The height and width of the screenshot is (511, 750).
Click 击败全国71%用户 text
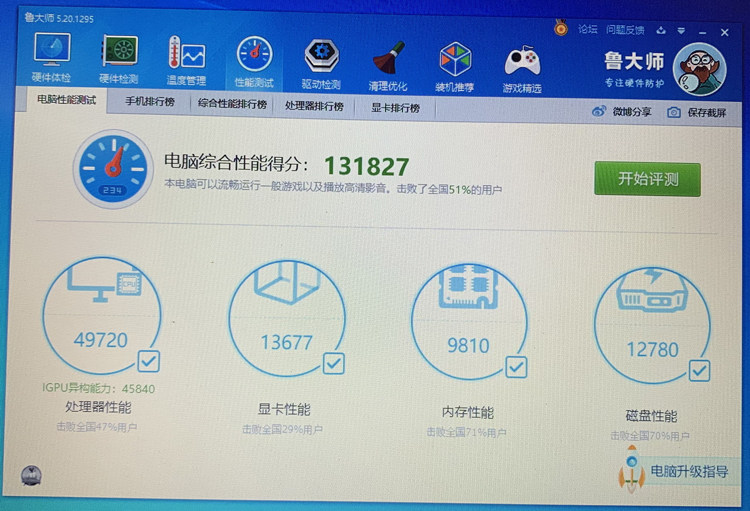pos(466,433)
